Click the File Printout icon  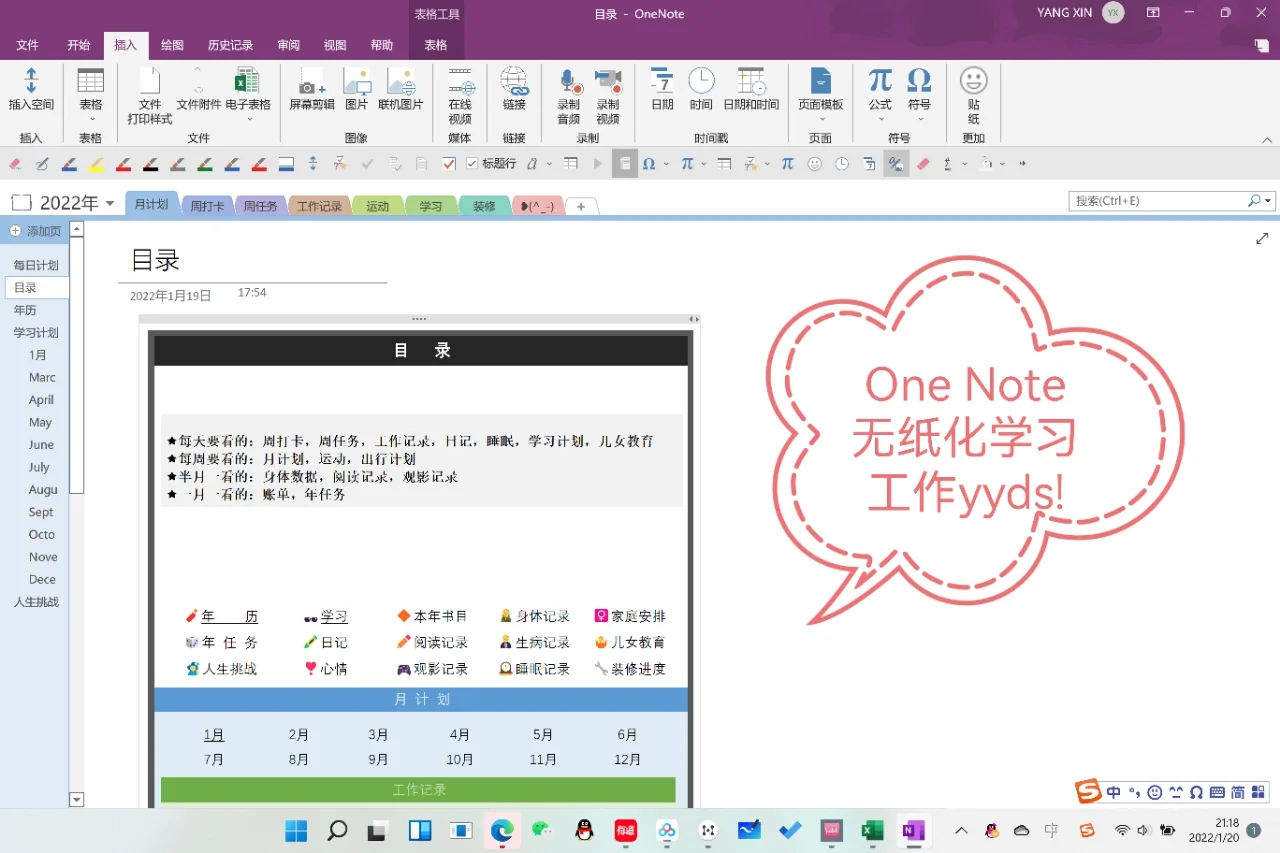pos(150,96)
